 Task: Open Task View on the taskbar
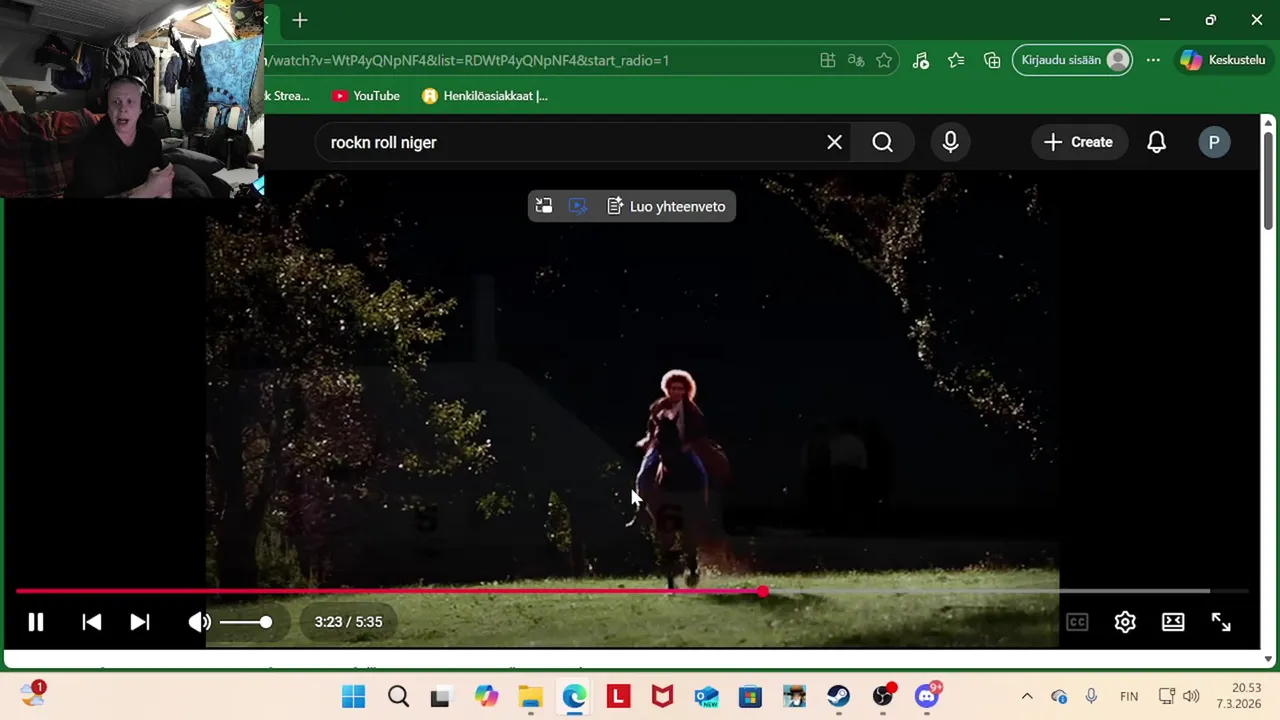pyautogui.click(x=440, y=696)
